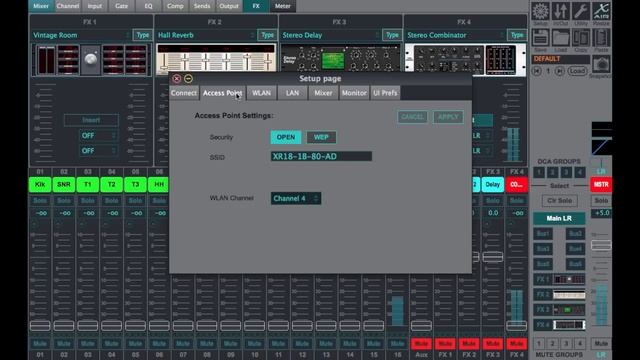Open the Vintage Room effect thumbnail
The image size is (640, 360).
(x=91, y=60)
